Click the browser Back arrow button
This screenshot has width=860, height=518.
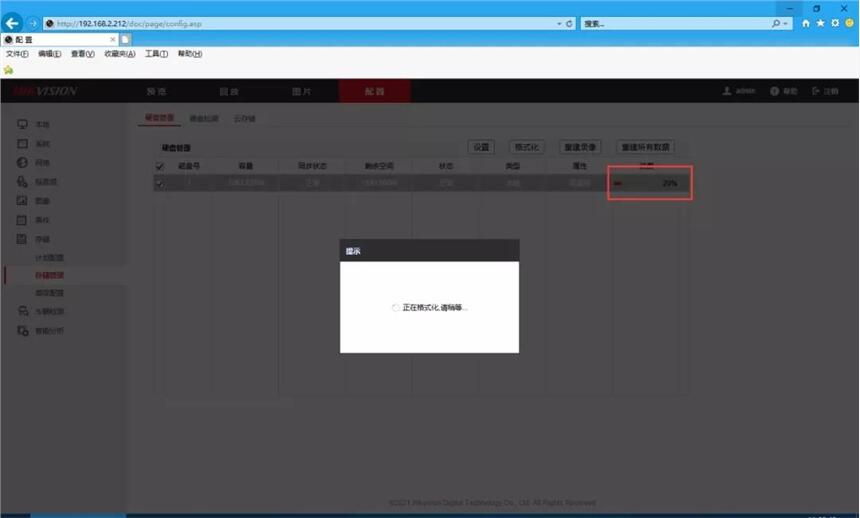tap(13, 23)
